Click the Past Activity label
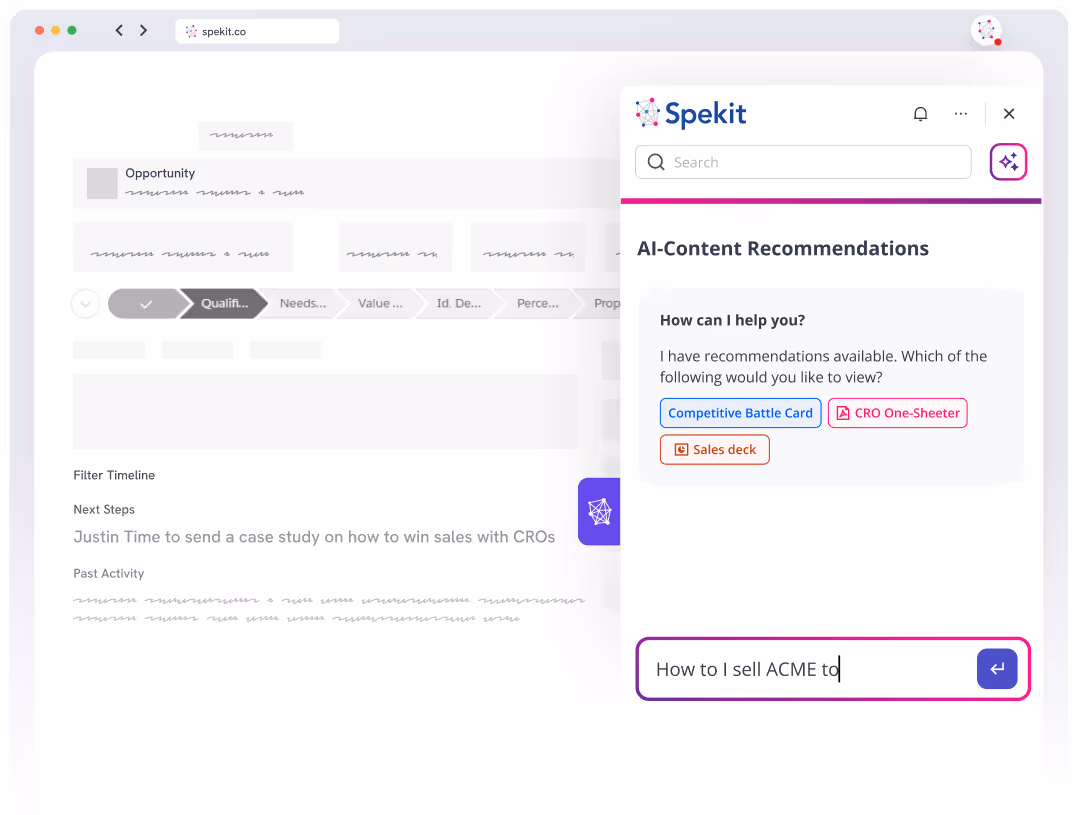 (109, 573)
